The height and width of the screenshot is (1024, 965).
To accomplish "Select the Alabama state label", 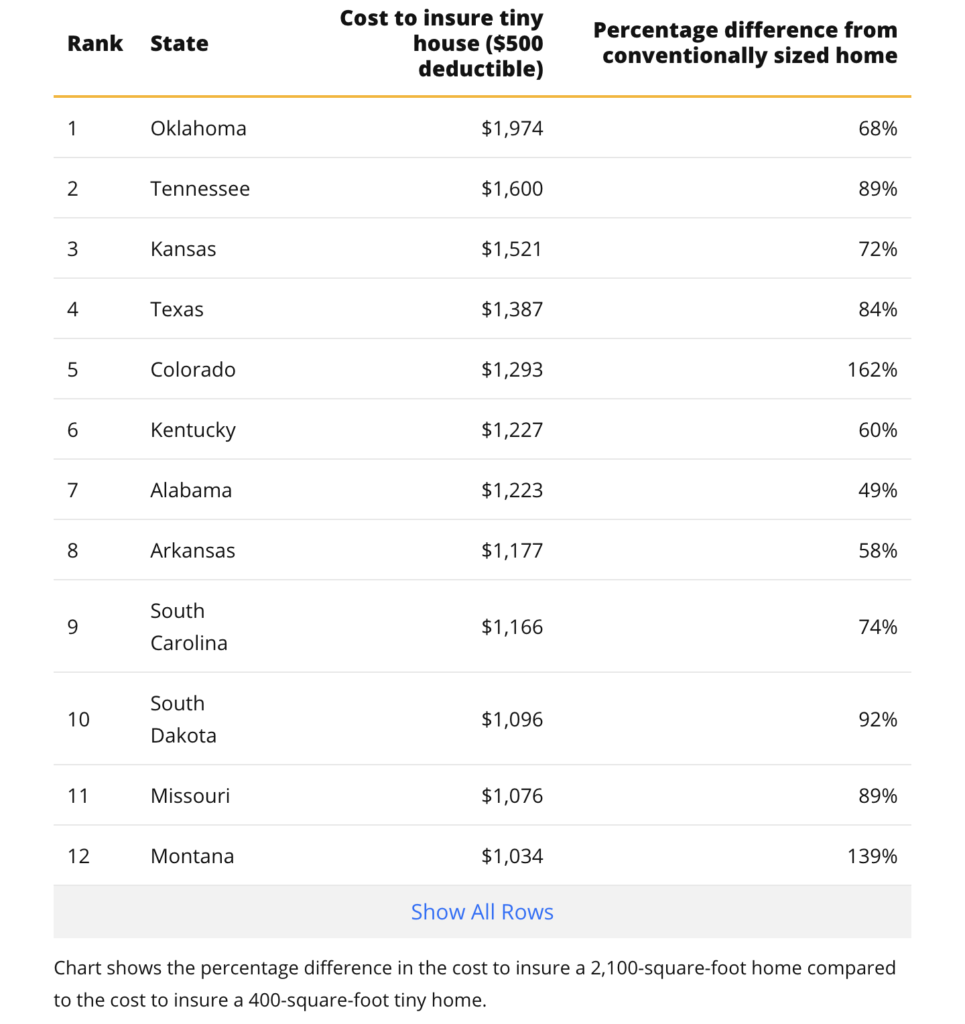I will [190, 490].
